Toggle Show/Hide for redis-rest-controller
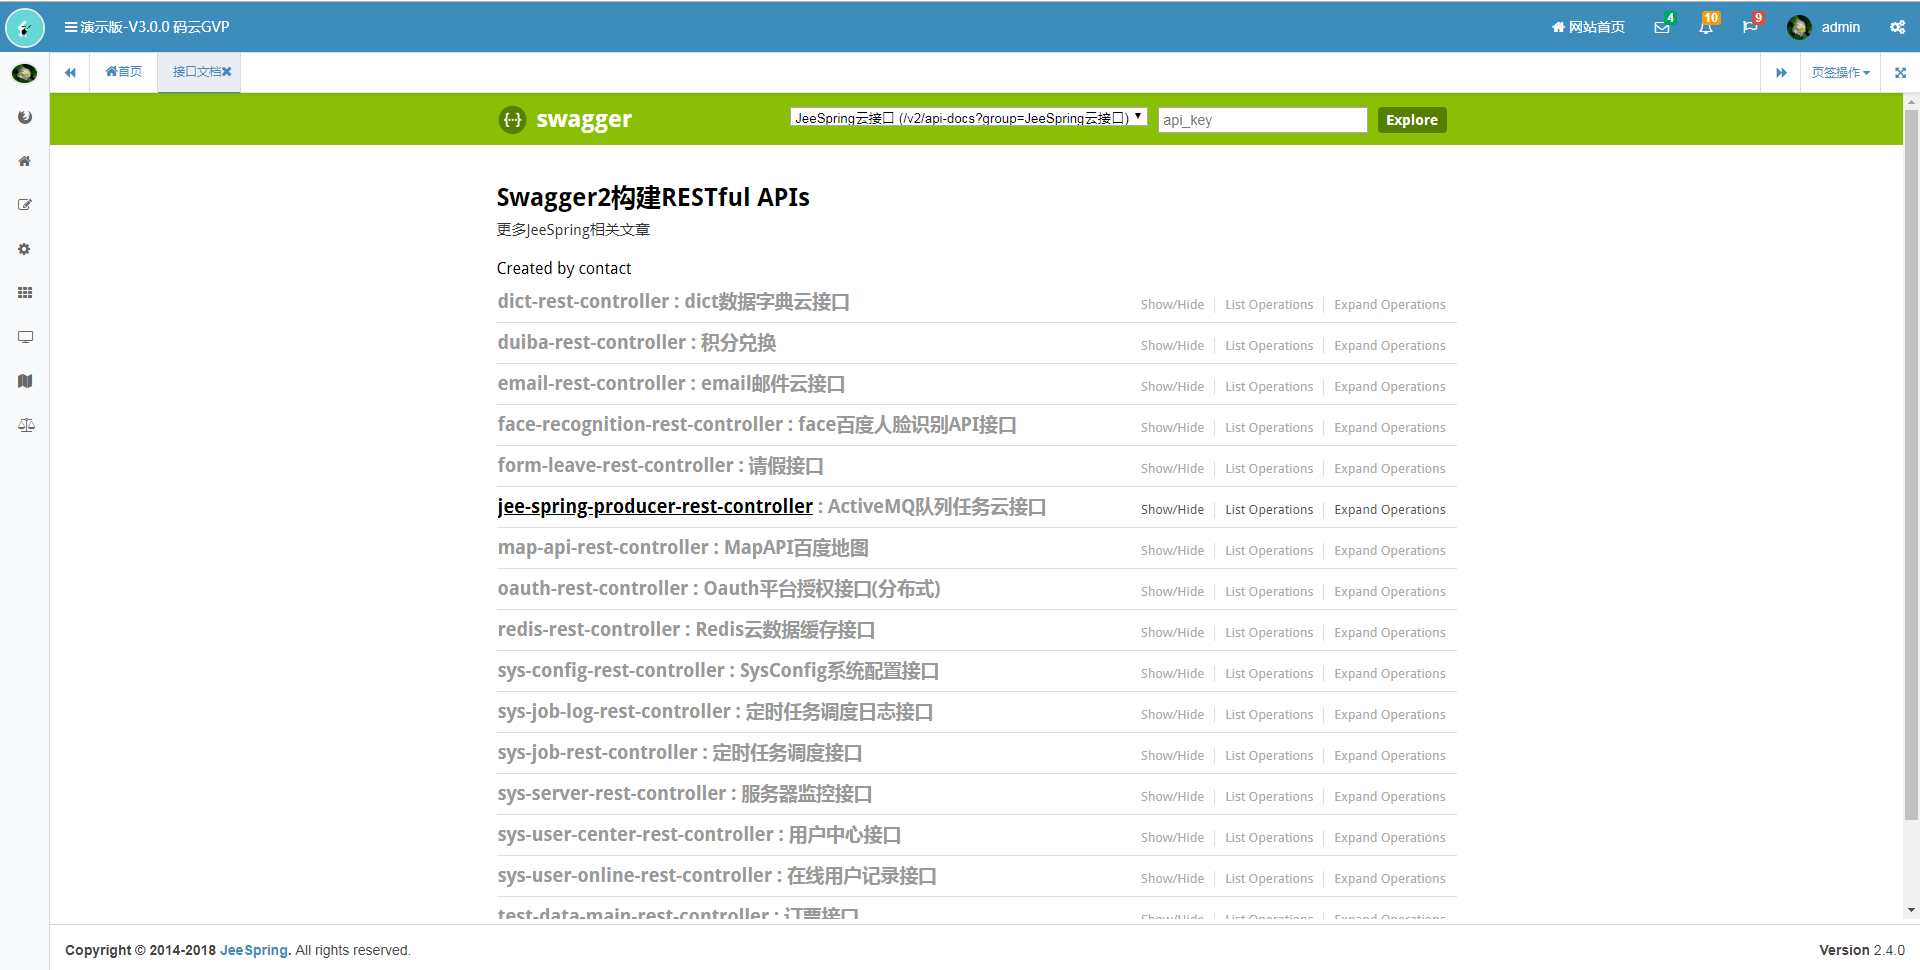1920x970 pixels. tap(1172, 633)
